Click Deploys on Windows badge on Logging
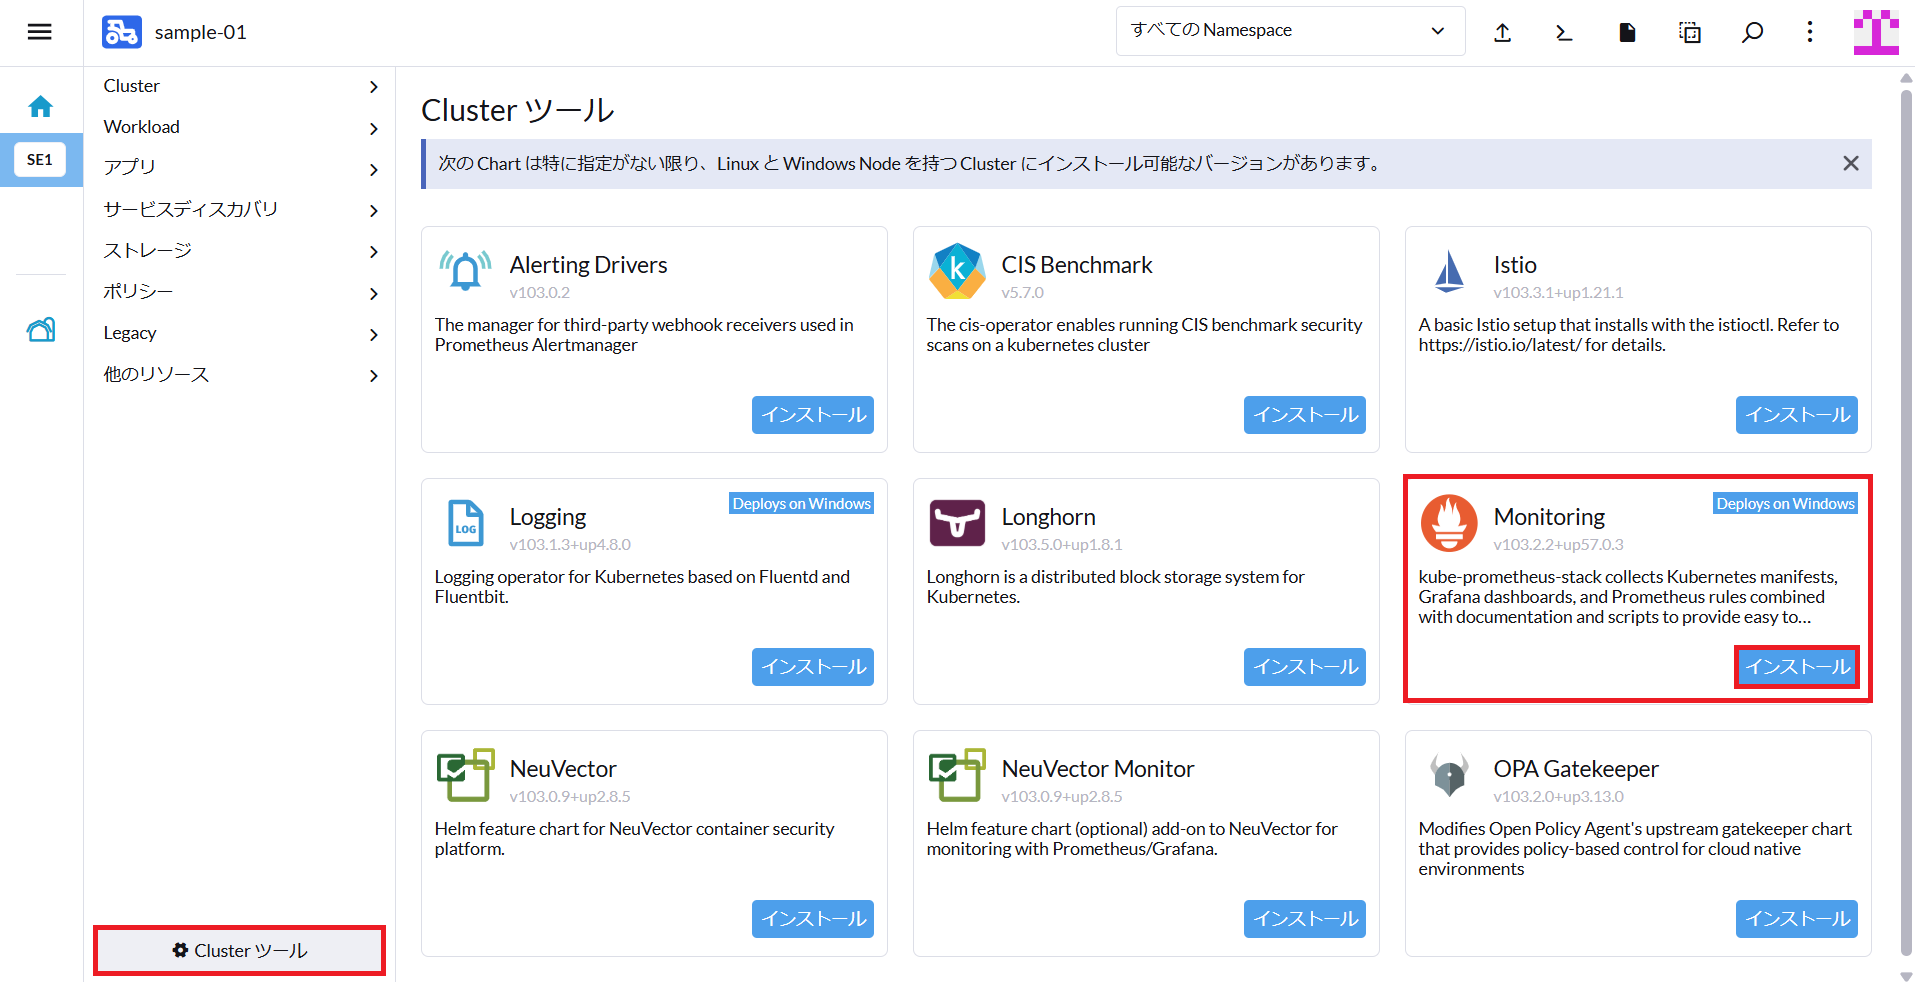The height and width of the screenshot is (982, 1915). [x=801, y=504]
